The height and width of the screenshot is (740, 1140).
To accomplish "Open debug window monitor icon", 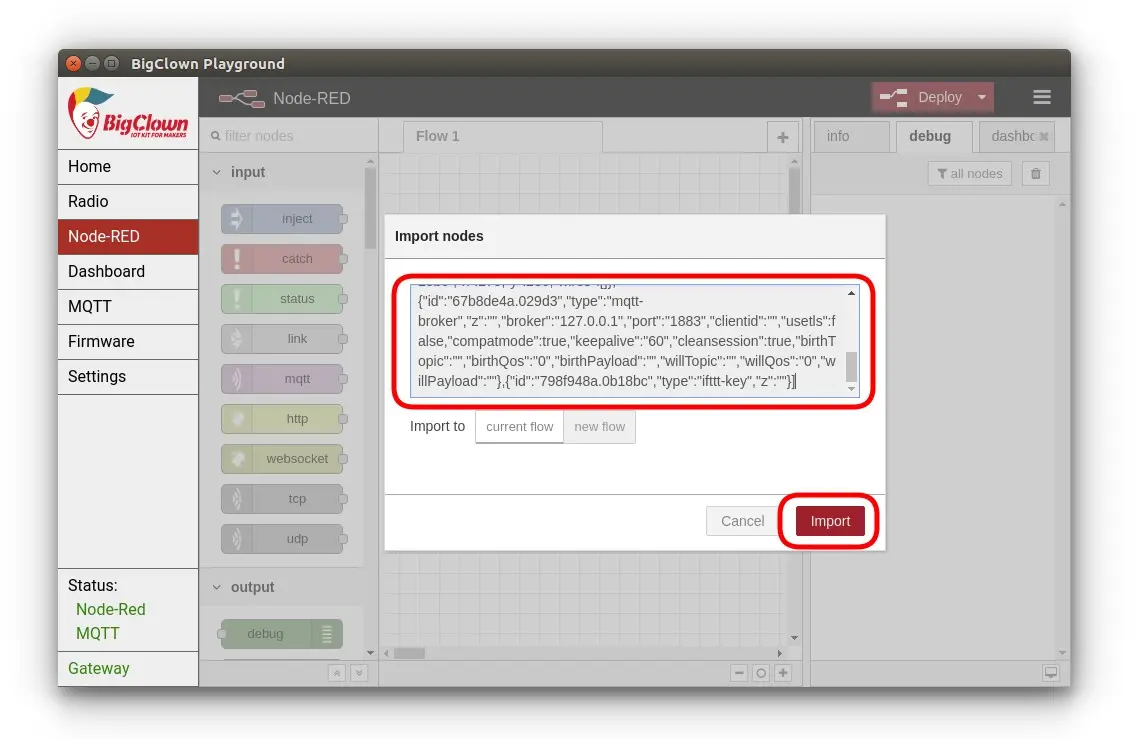I will tap(1051, 672).
